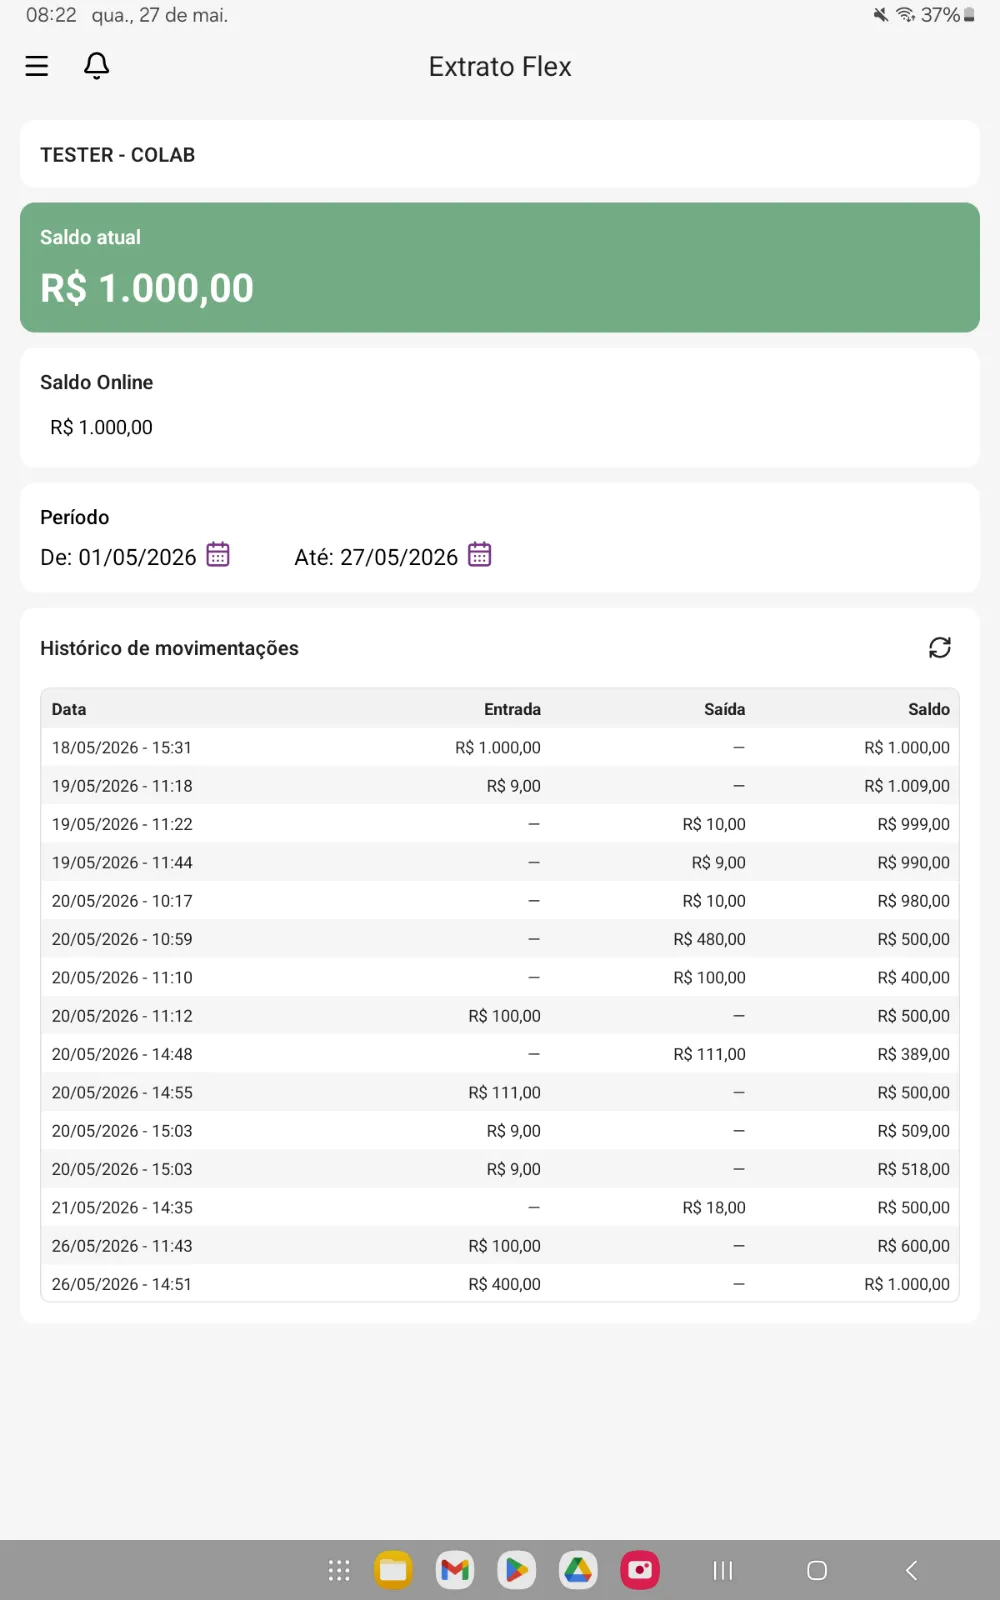Select row 26/05/2026 - 11:43
The width and height of the screenshot is (1000, 1600).
pyautogui.click(x=500, y=1246)
